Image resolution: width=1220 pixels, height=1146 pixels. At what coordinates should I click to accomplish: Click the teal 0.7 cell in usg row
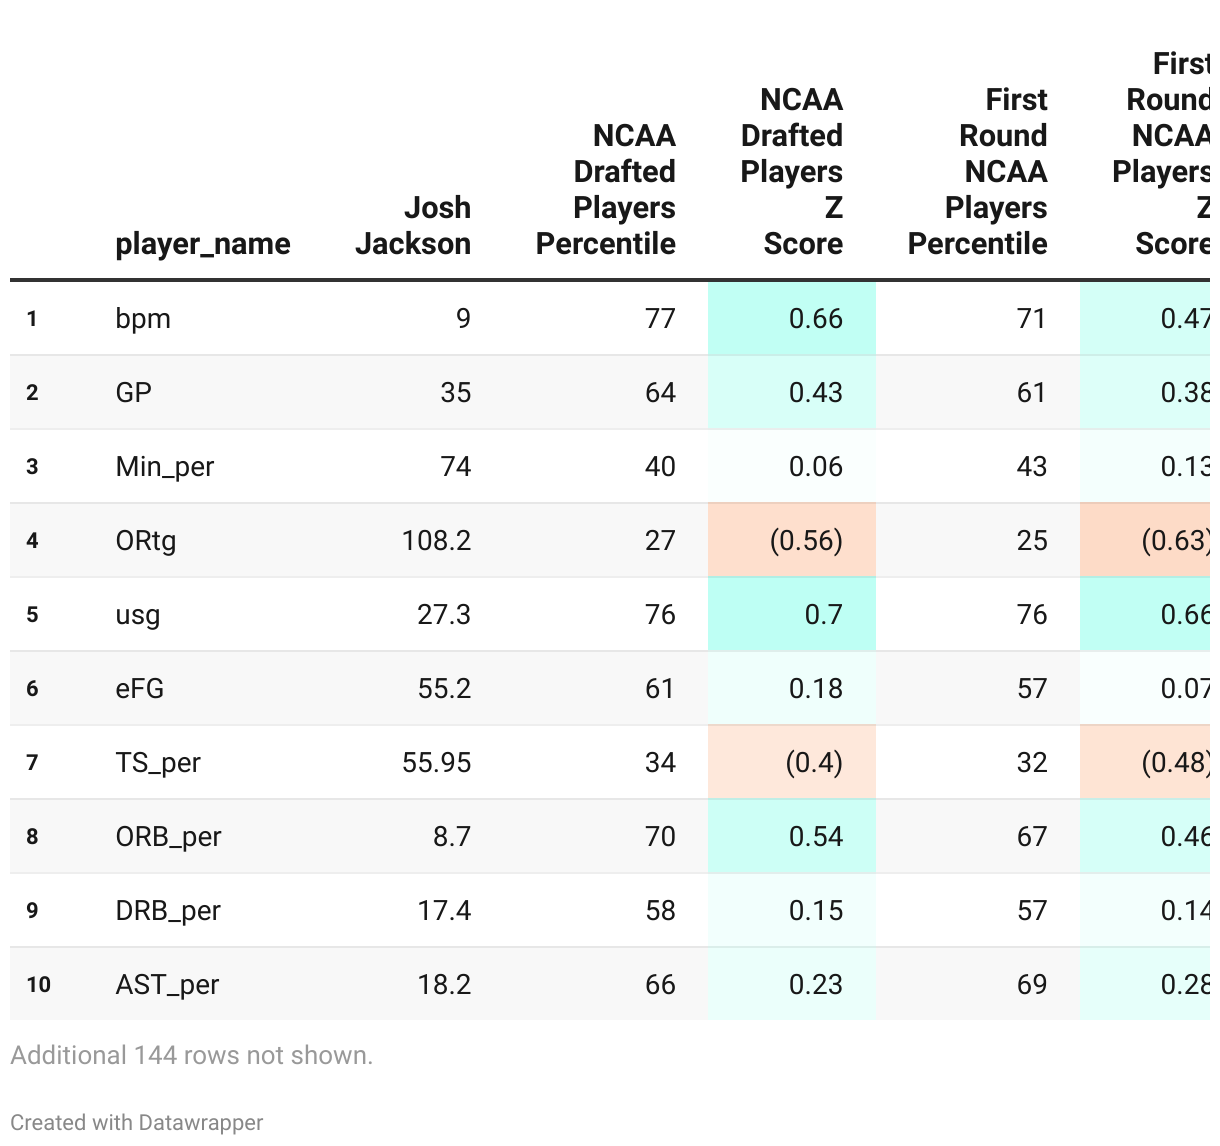tap(823, 615)
